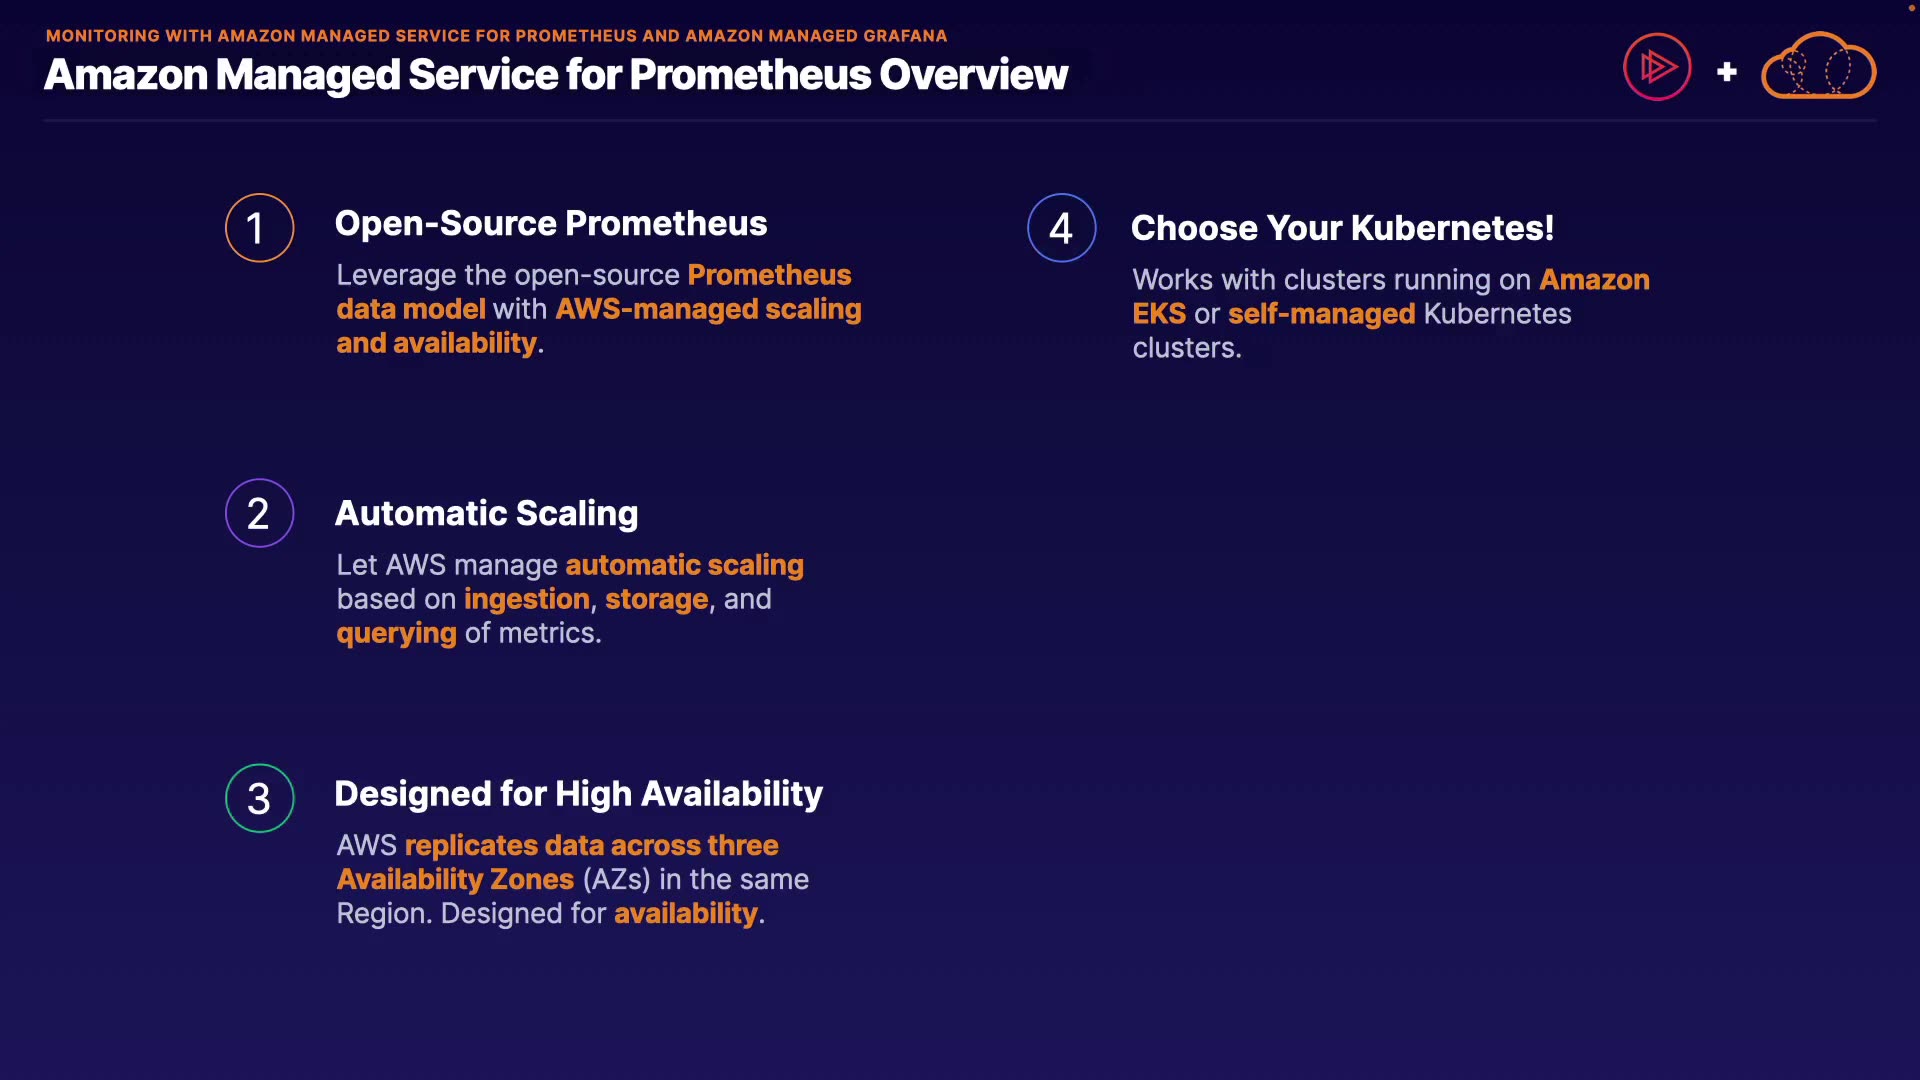1920x1080 pixels.
Task: Click the small orange dot in corner
Action: [1911, 8]
